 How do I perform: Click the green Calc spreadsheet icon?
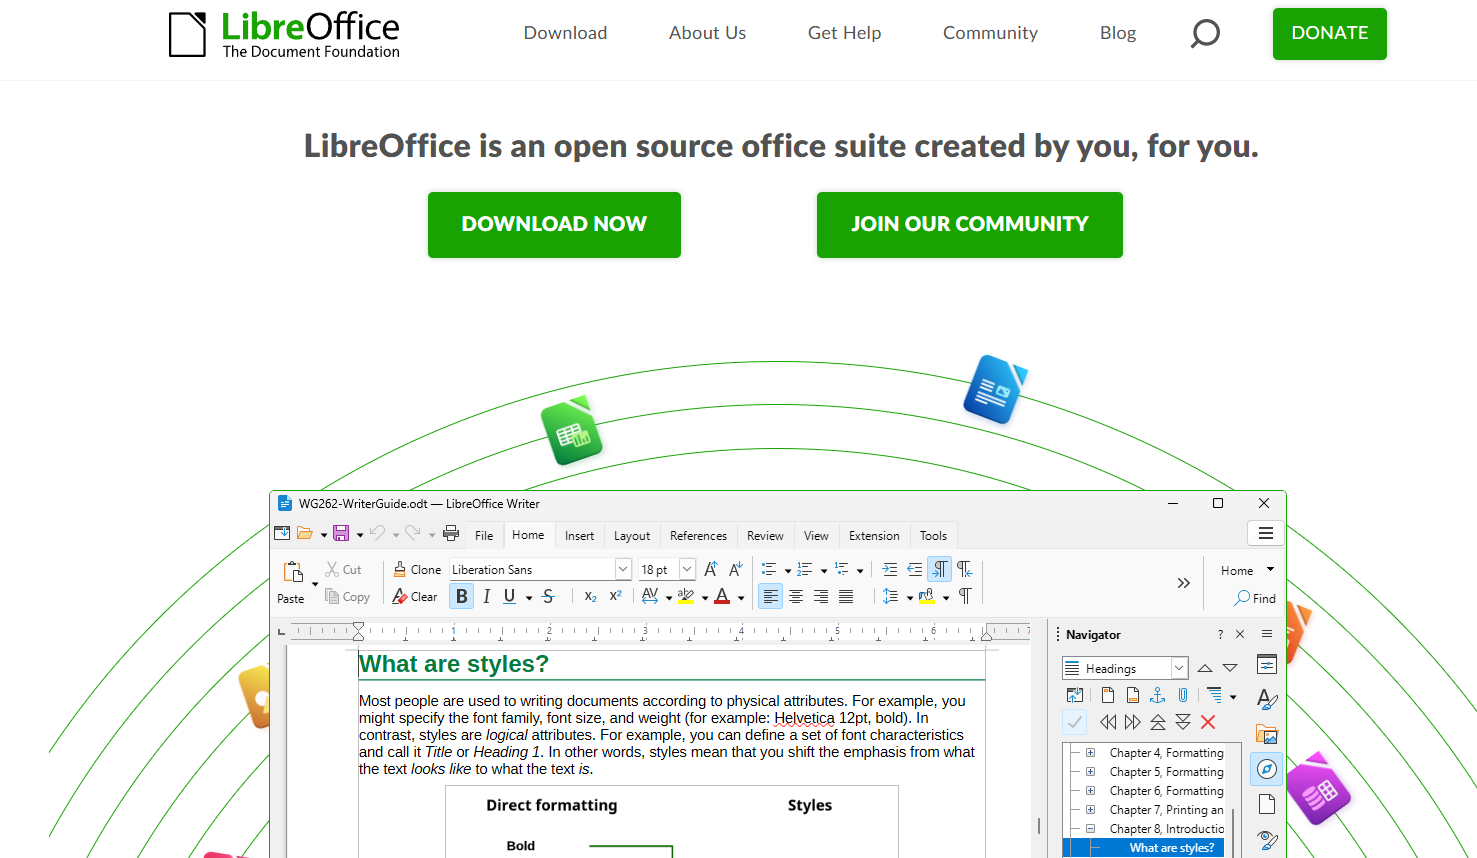[572, 431]
